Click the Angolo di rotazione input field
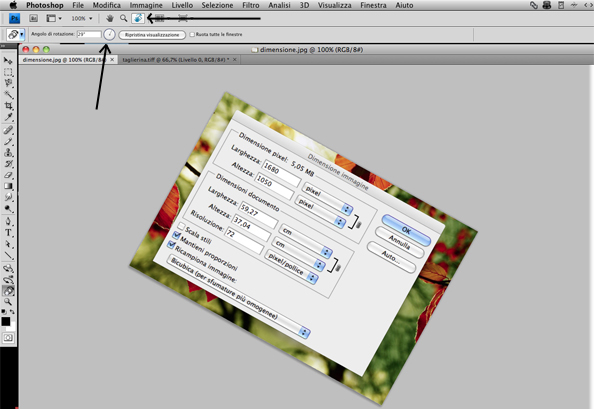Viewport: 594px width, 409px height. pos(89,34)
